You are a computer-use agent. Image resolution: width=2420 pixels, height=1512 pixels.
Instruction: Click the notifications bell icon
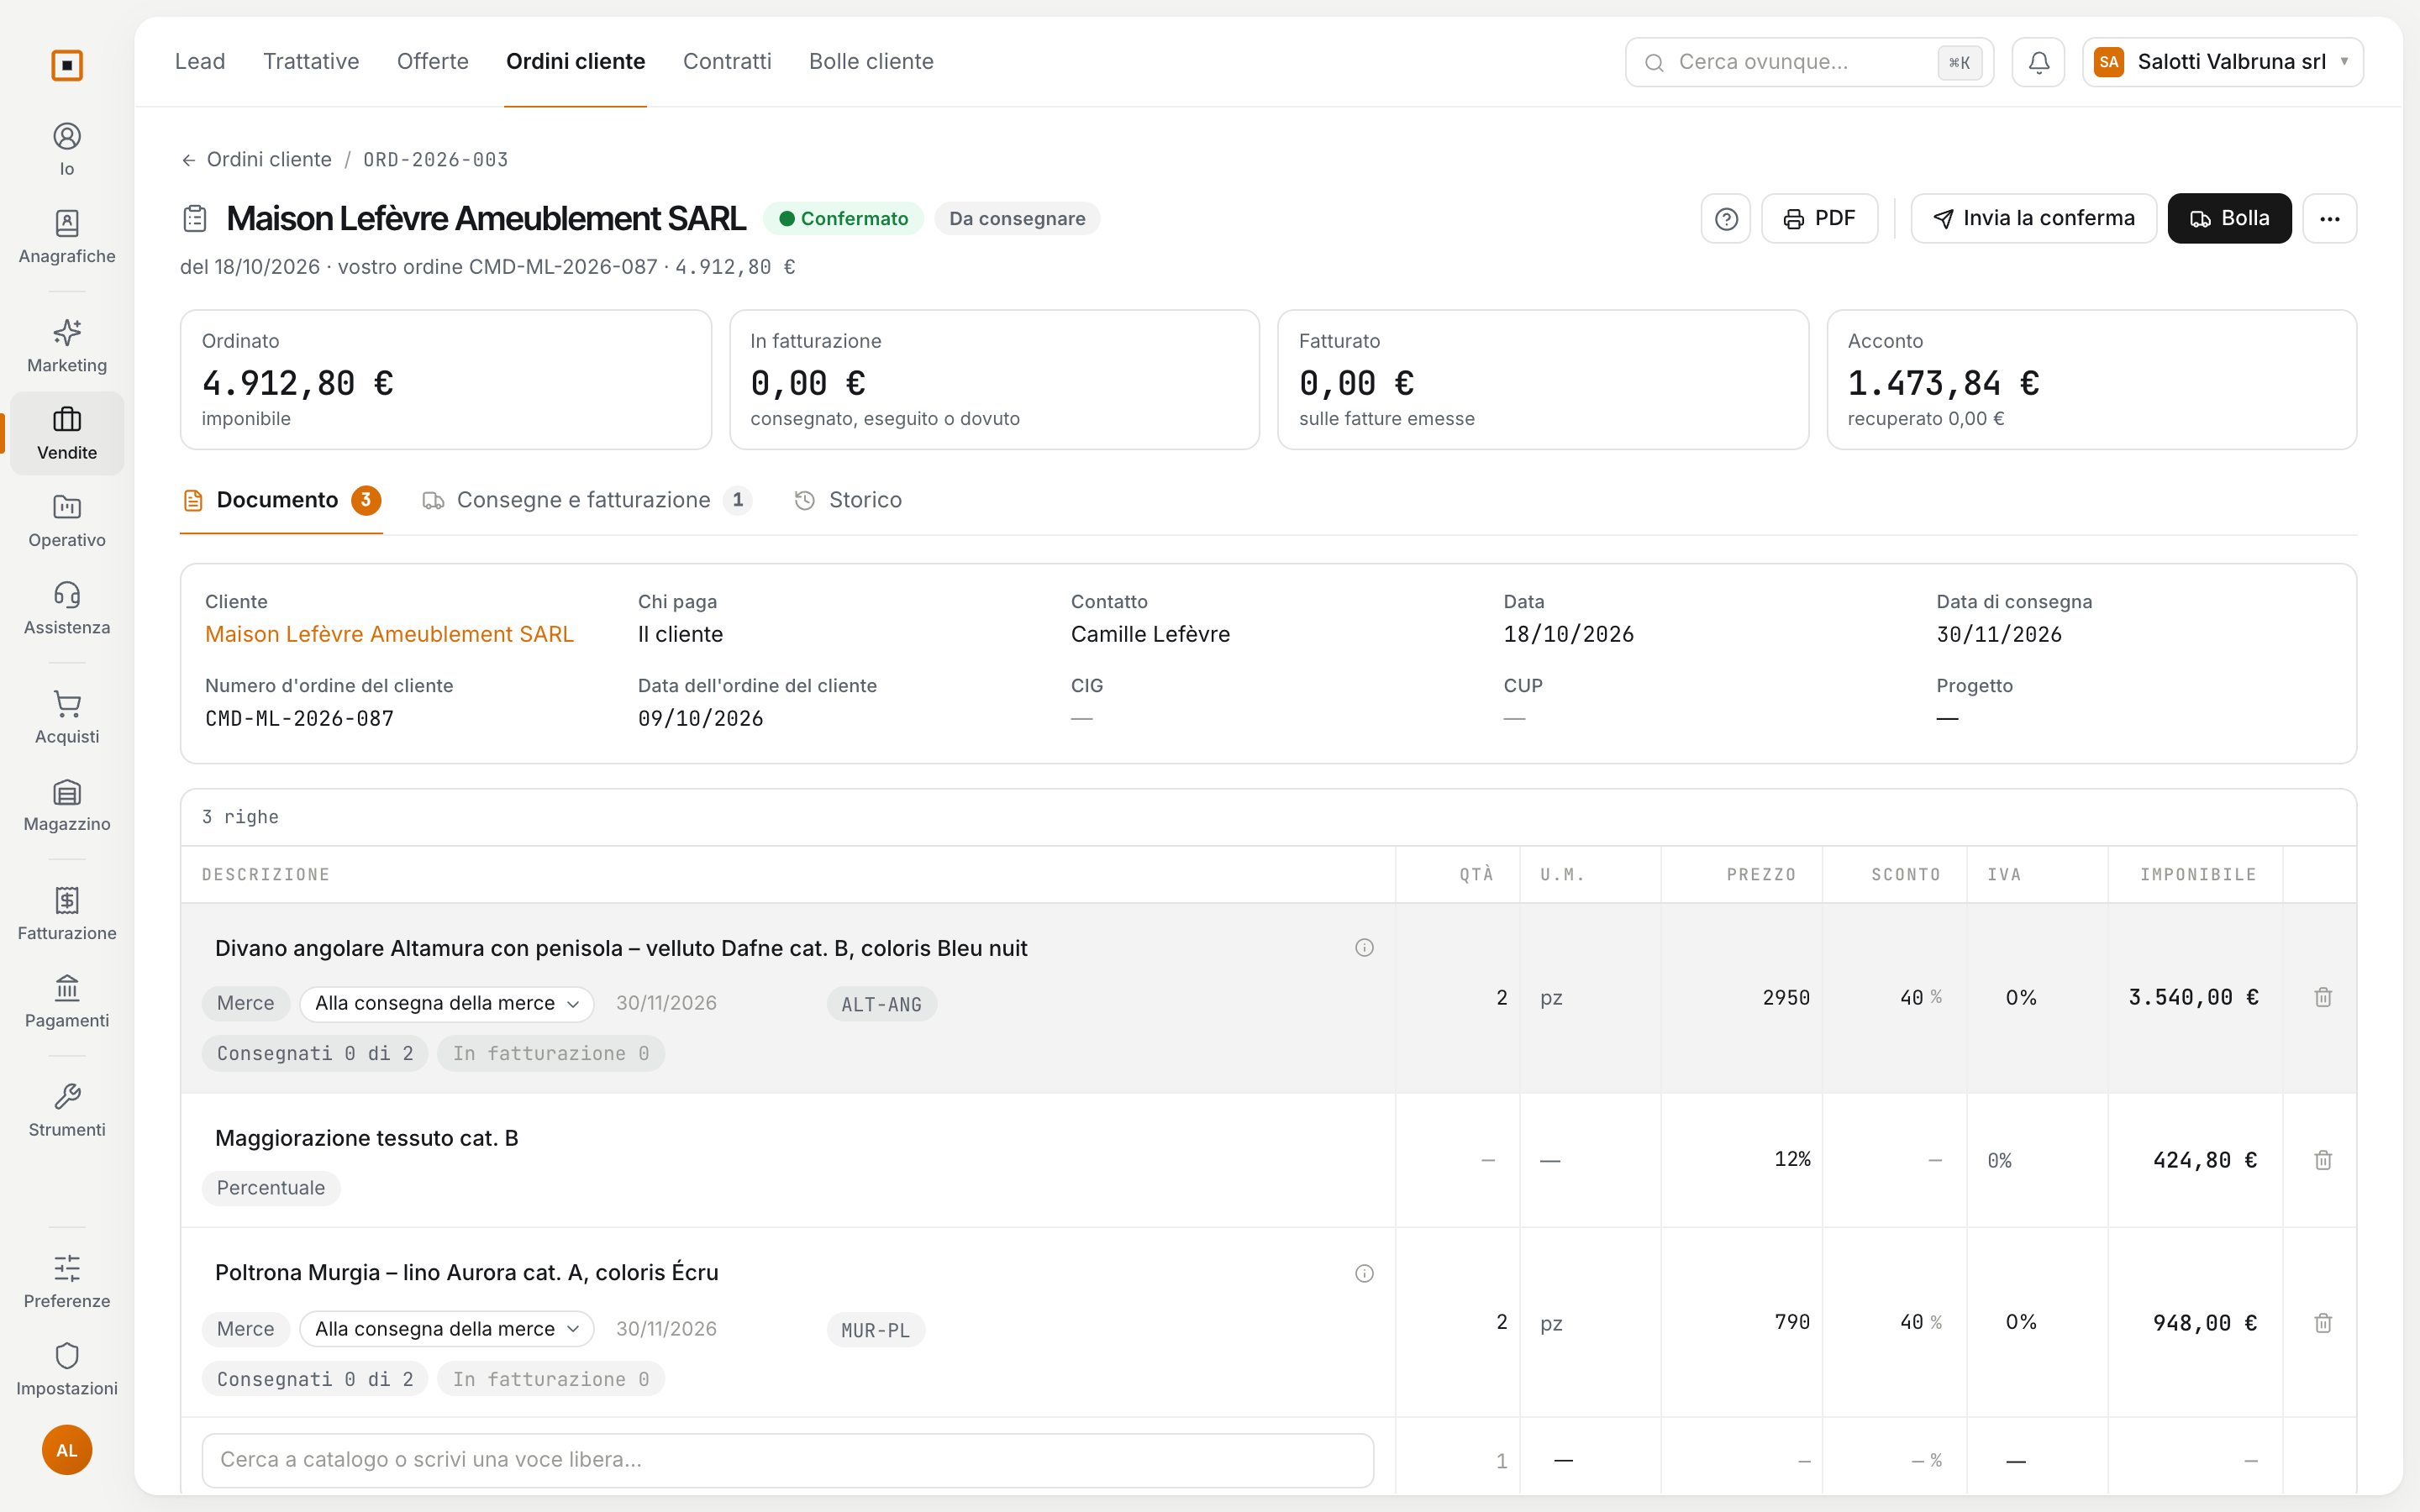point(2038,62)
